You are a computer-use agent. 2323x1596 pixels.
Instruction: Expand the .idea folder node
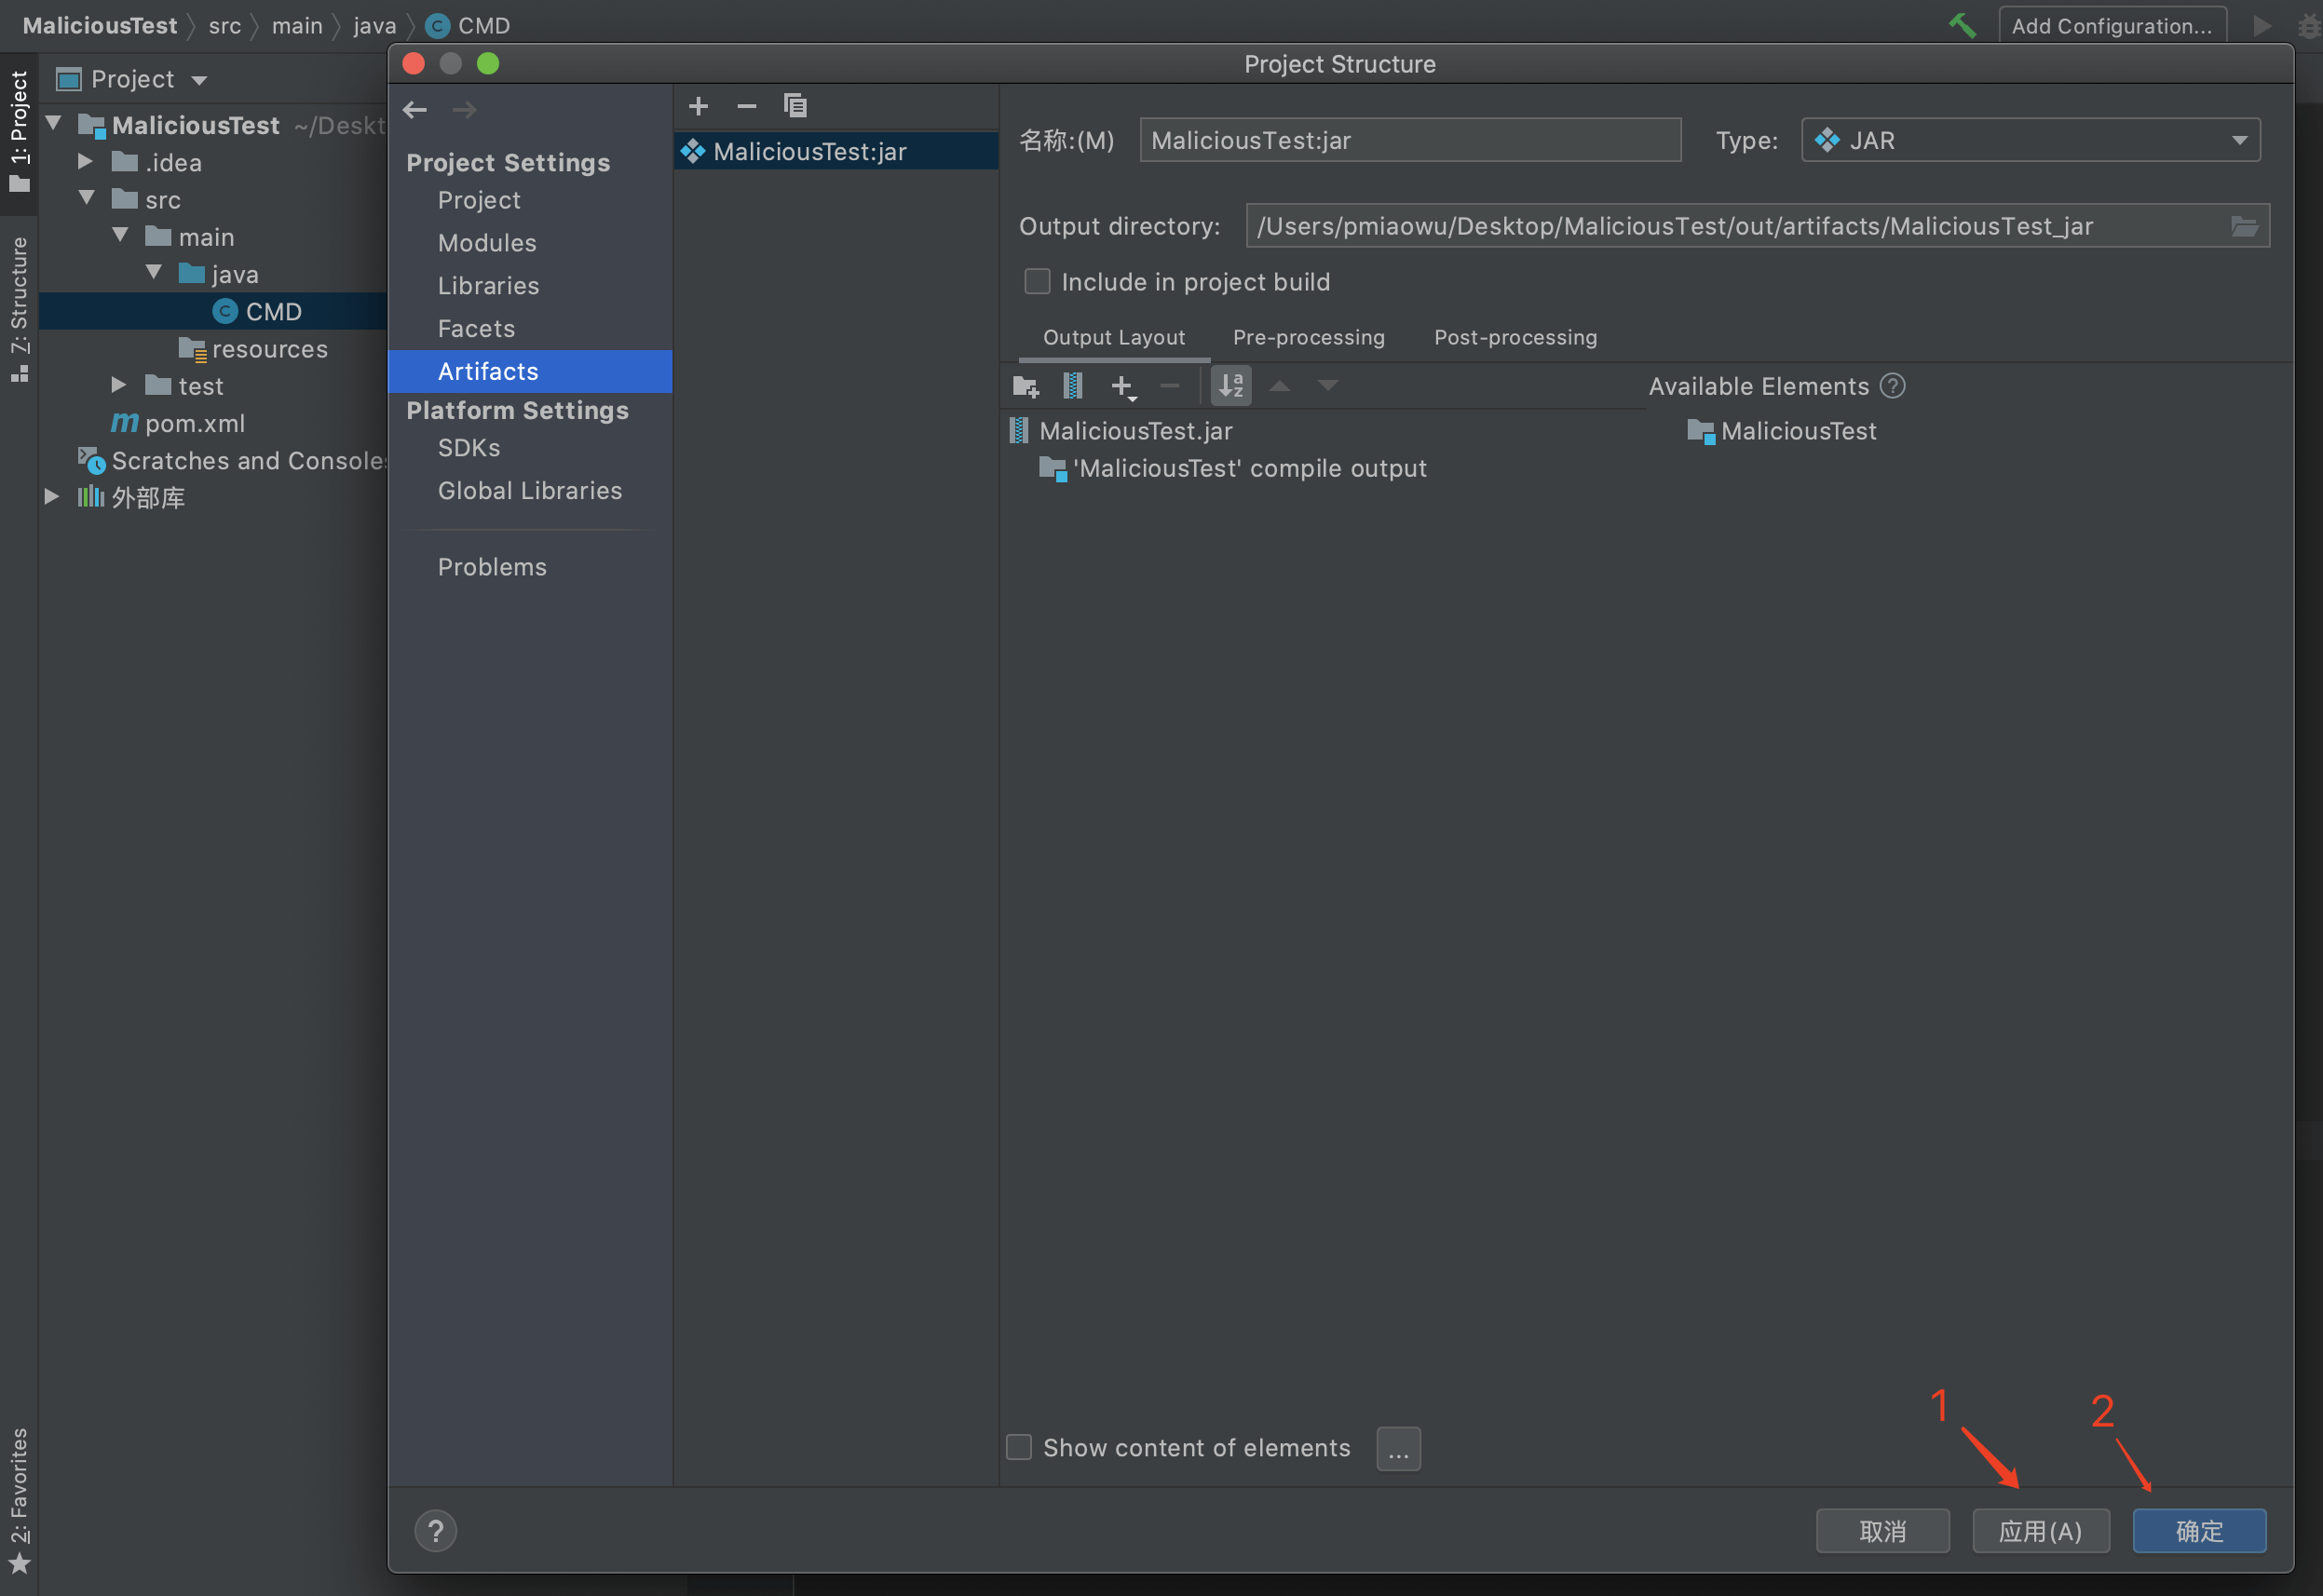pyautogui.click(x=86, y=162)
